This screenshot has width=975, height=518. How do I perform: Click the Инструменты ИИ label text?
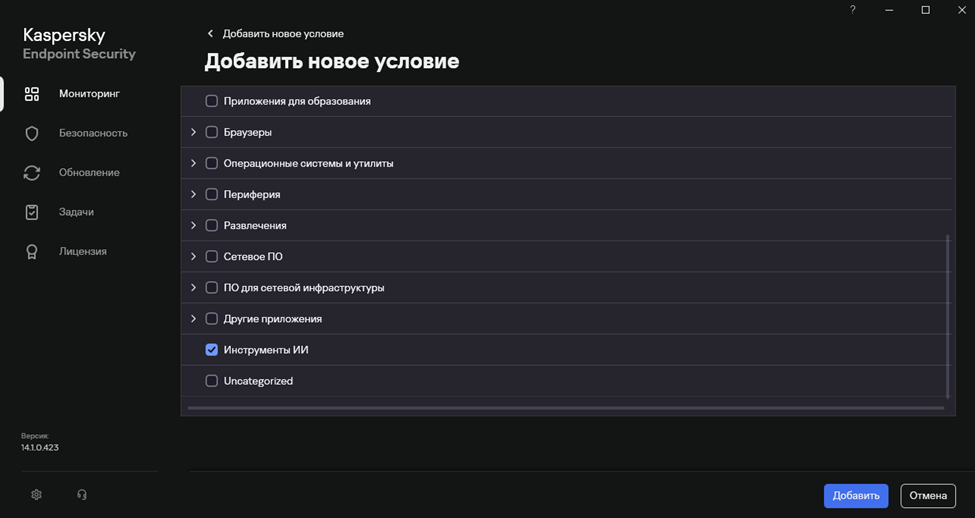coord(266,349)
